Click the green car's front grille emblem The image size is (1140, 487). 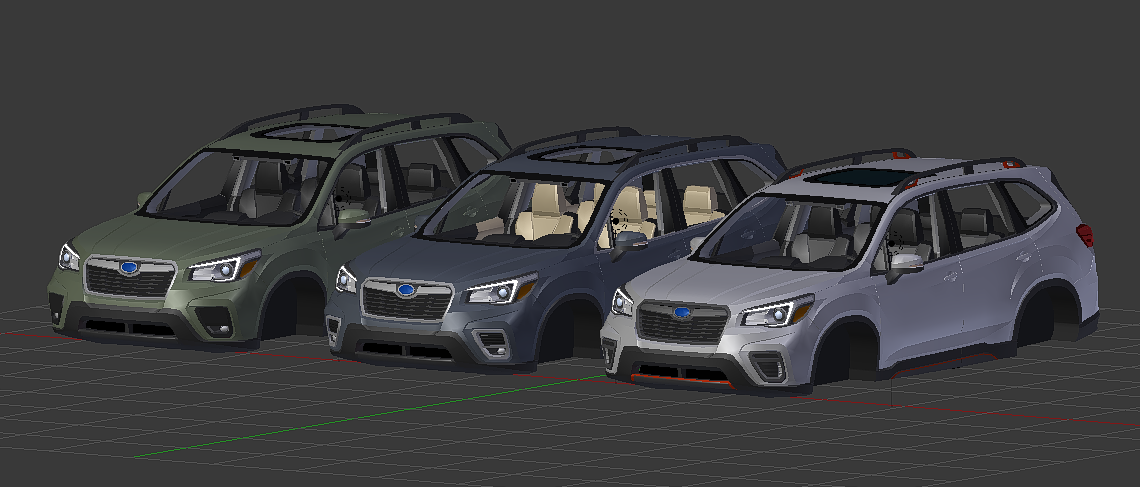tap(129, 267)
